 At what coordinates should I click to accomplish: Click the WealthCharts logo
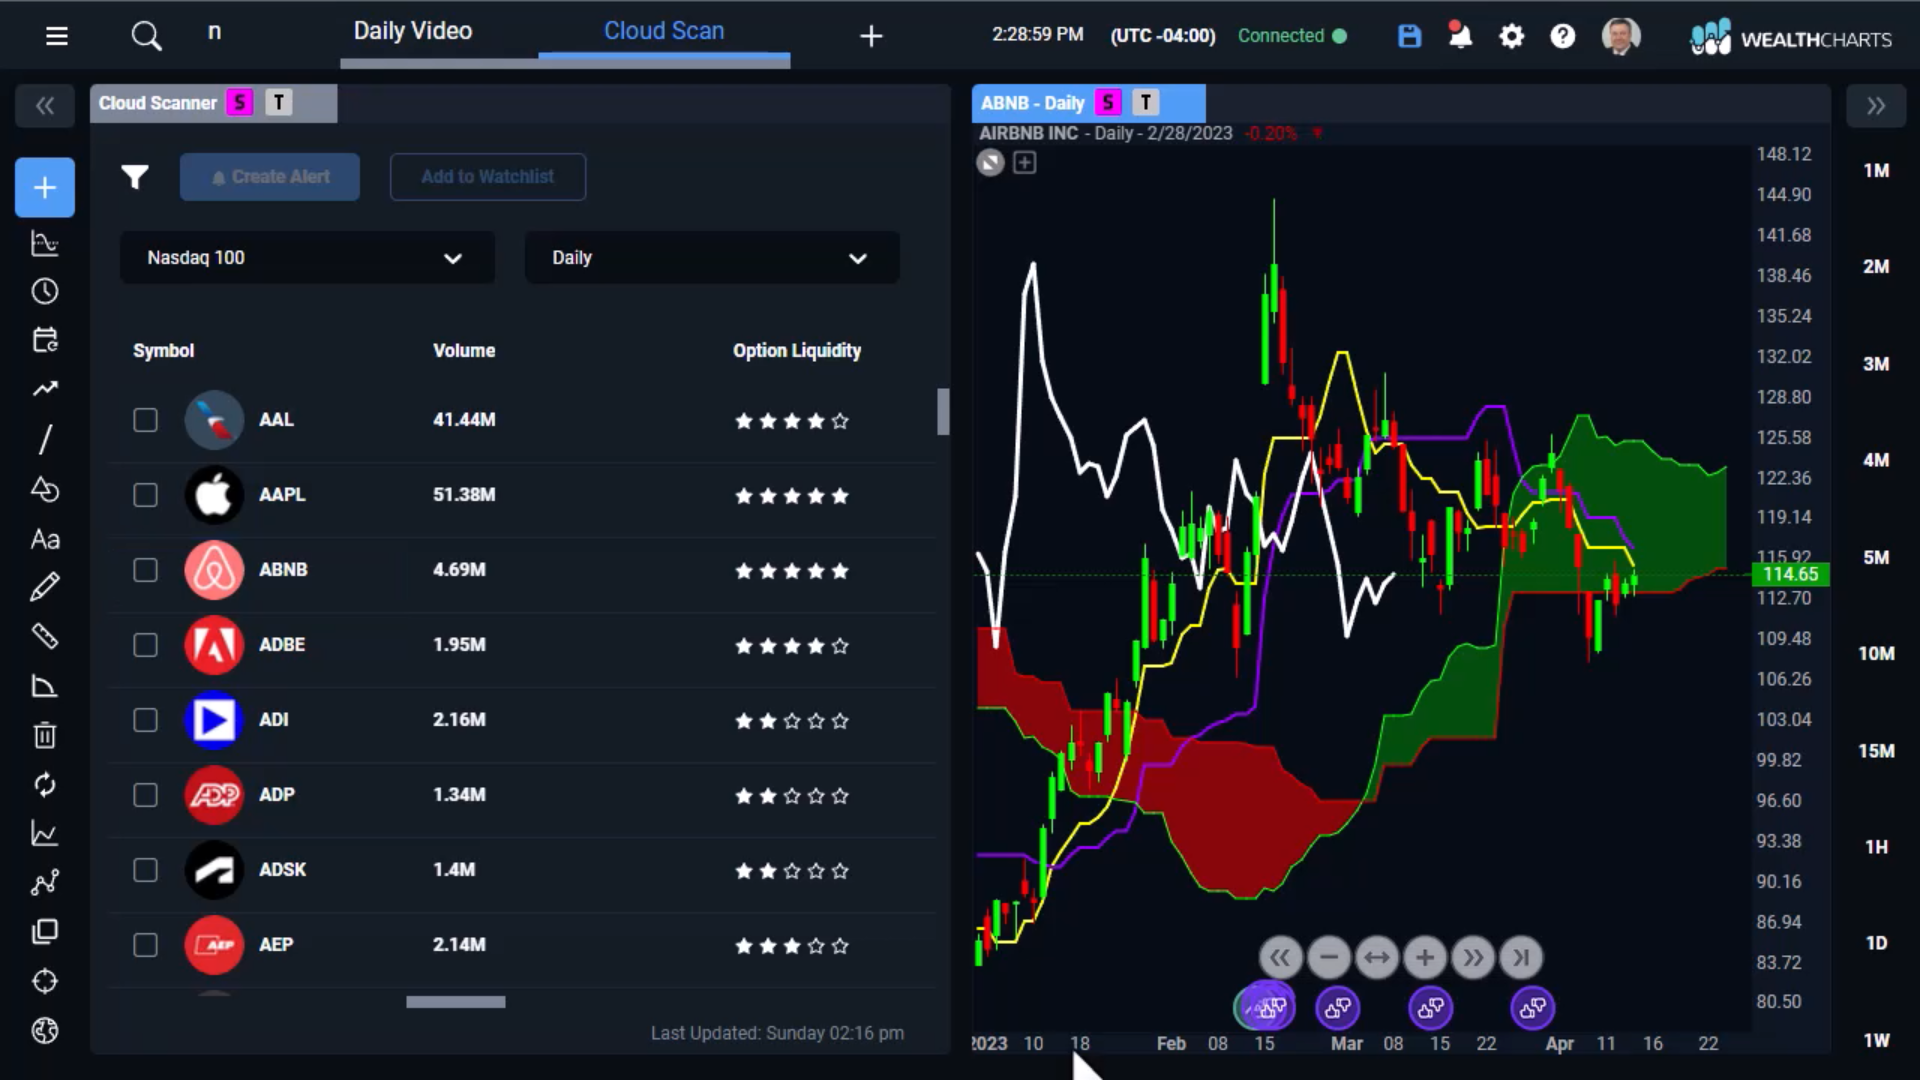tap(1790, 38)
